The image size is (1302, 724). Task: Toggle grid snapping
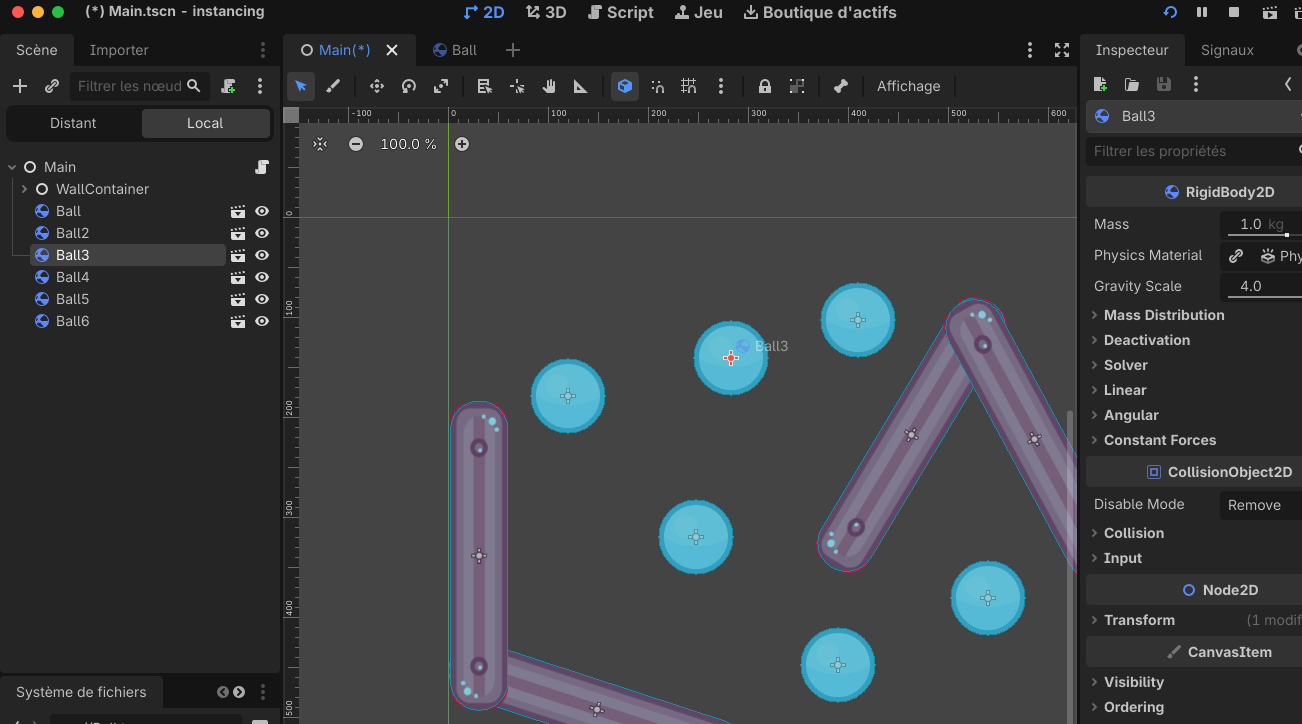pyautogui.click(x=689, y=86)
